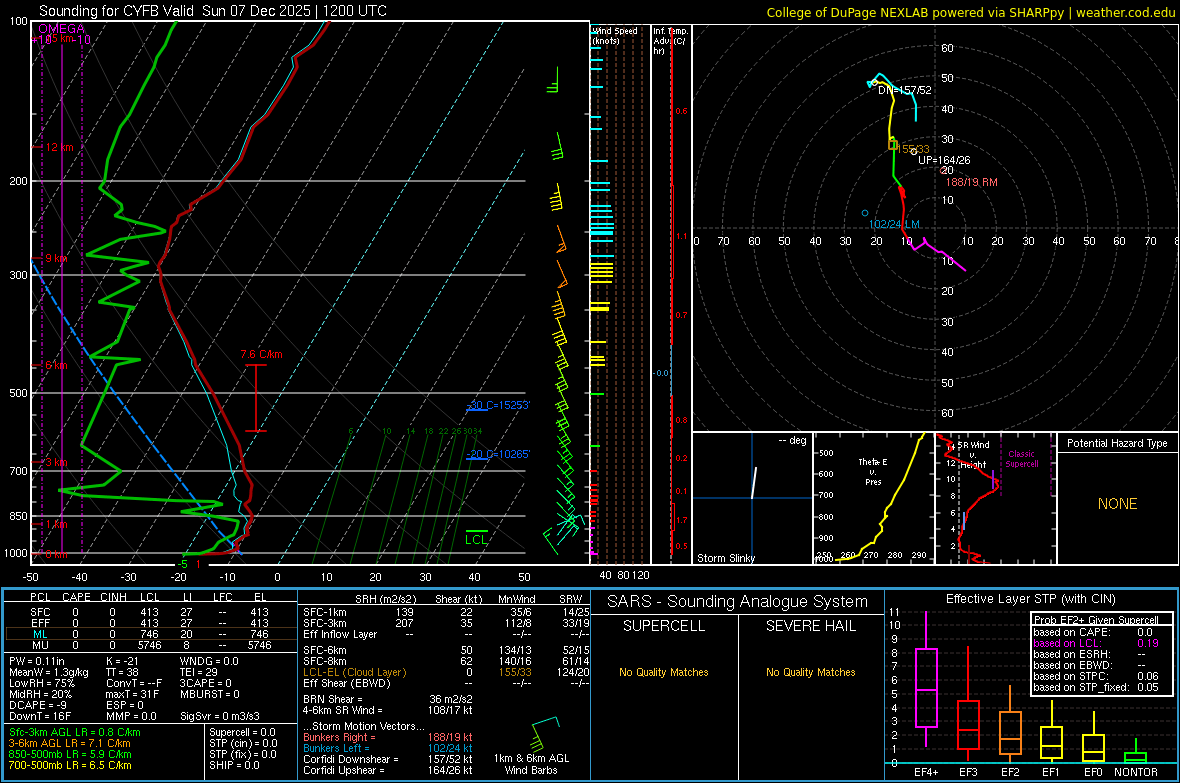Click the 'LowRH = 75%' value
1180x783 pixels.
41,683
